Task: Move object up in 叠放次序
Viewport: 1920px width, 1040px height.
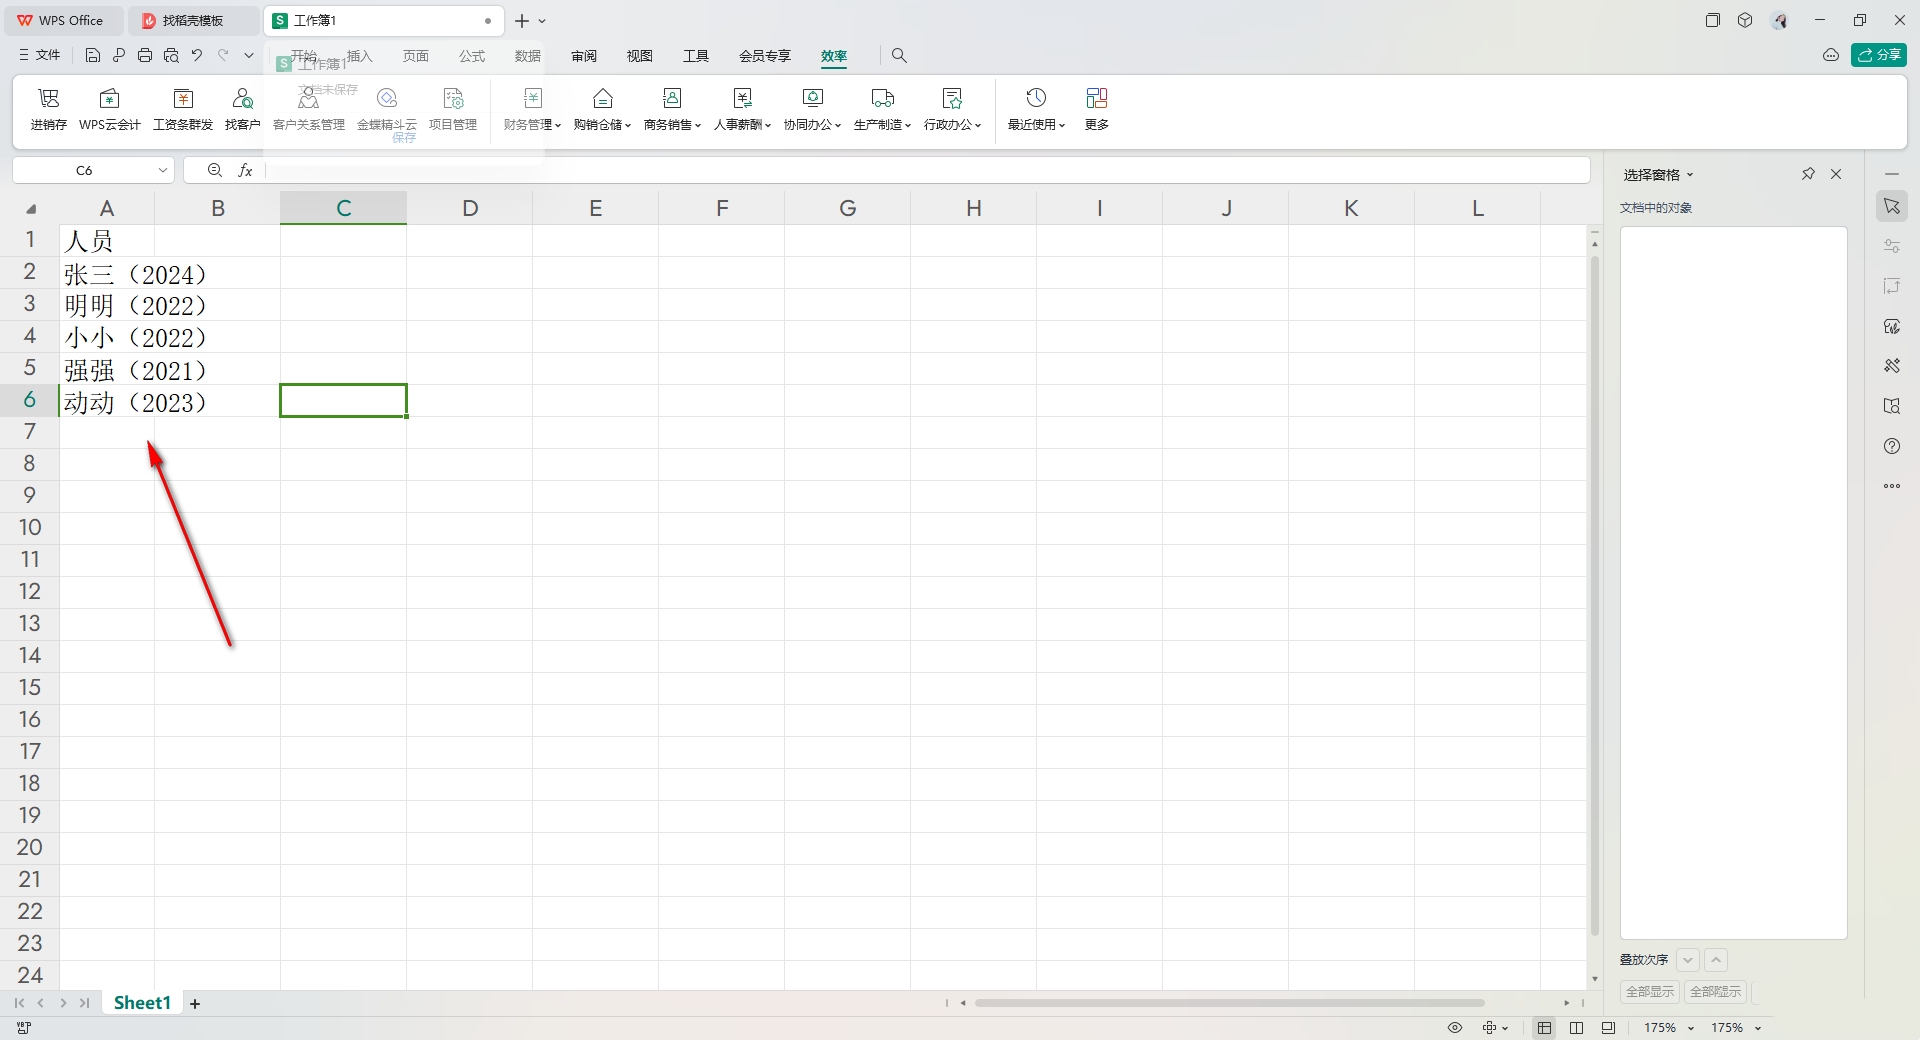Action: (x=1716, y=960)
